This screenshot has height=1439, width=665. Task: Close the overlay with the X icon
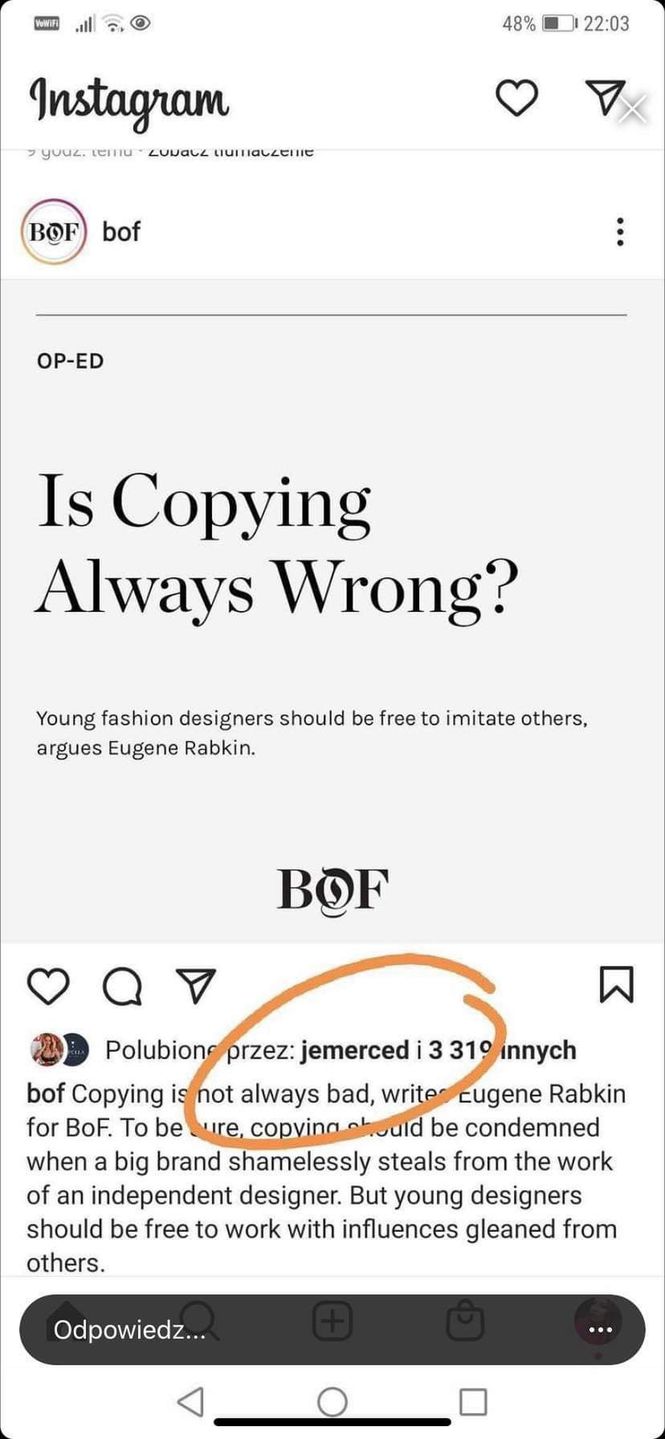pos(633,110)
